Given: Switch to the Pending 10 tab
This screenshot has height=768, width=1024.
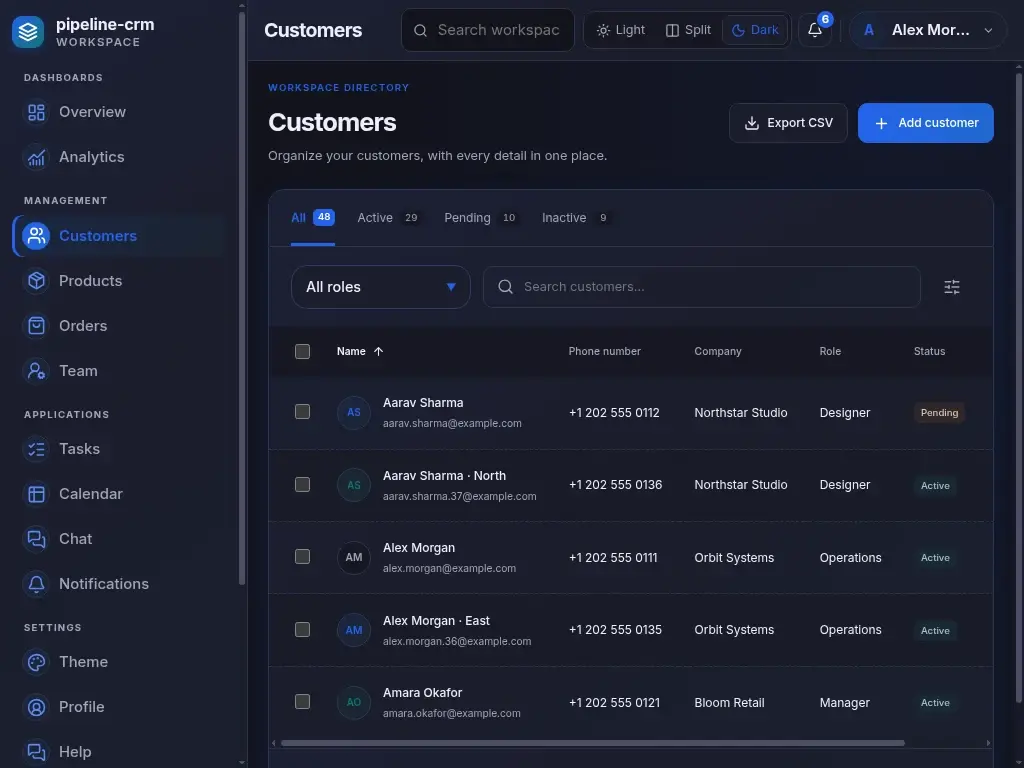Looking at the screenshot, I should 481,218.
